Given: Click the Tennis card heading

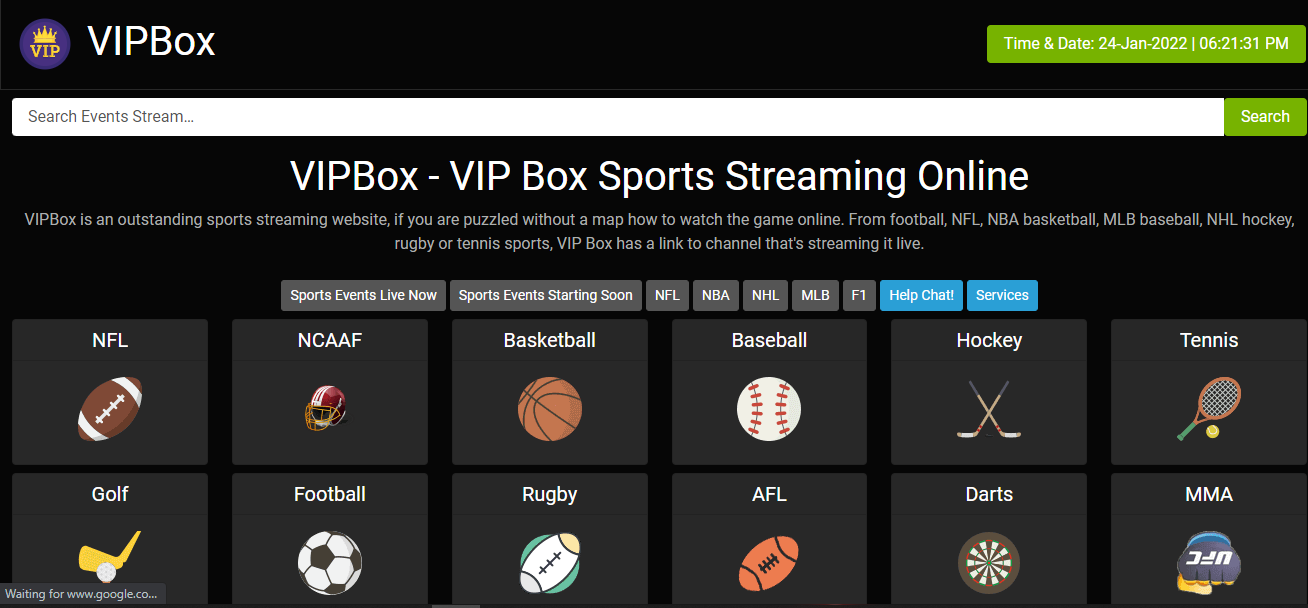Looking at the screenshot, I should click(1209, 340).
